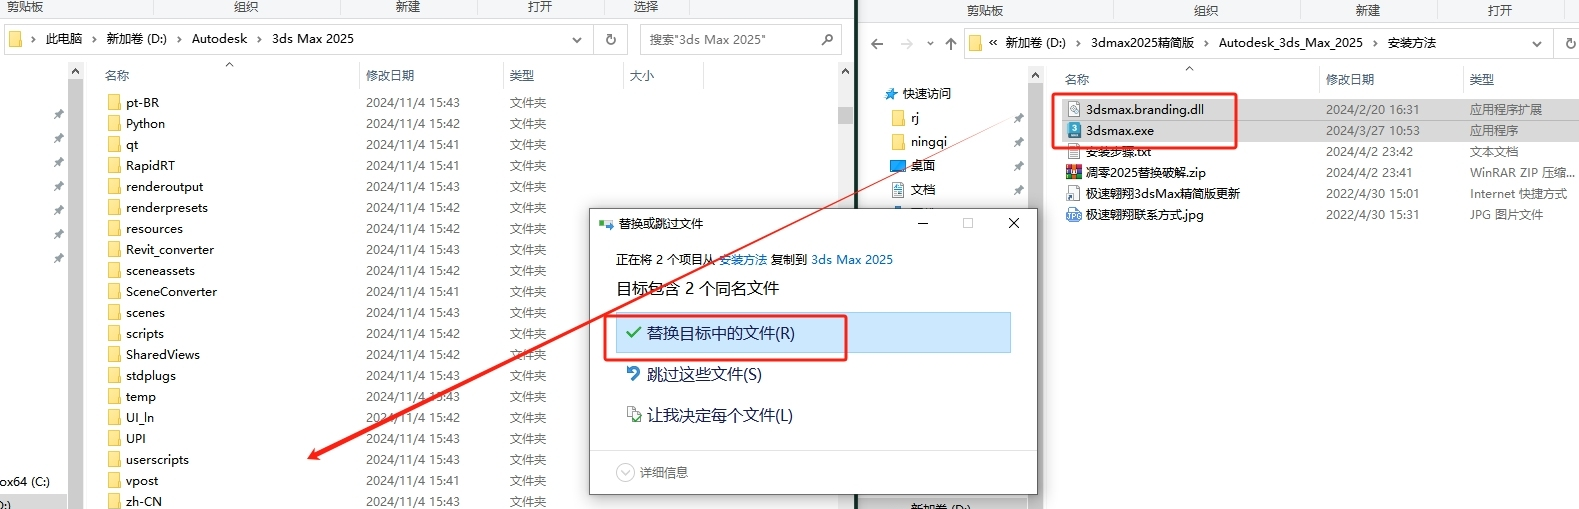Select the 3dsmax.exe file
Viewport: 1579px width, 509px height.
[x=1120, y=130]
